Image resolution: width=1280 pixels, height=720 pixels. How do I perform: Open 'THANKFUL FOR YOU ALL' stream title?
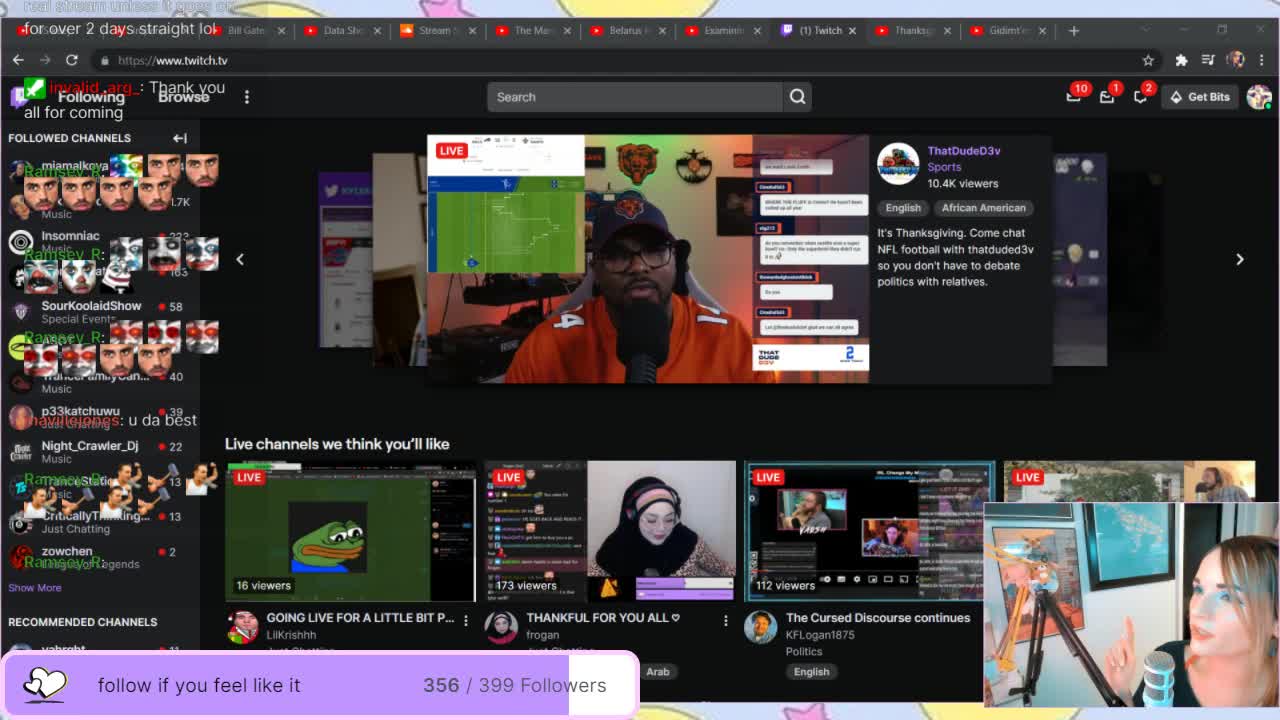click(603, 618)
